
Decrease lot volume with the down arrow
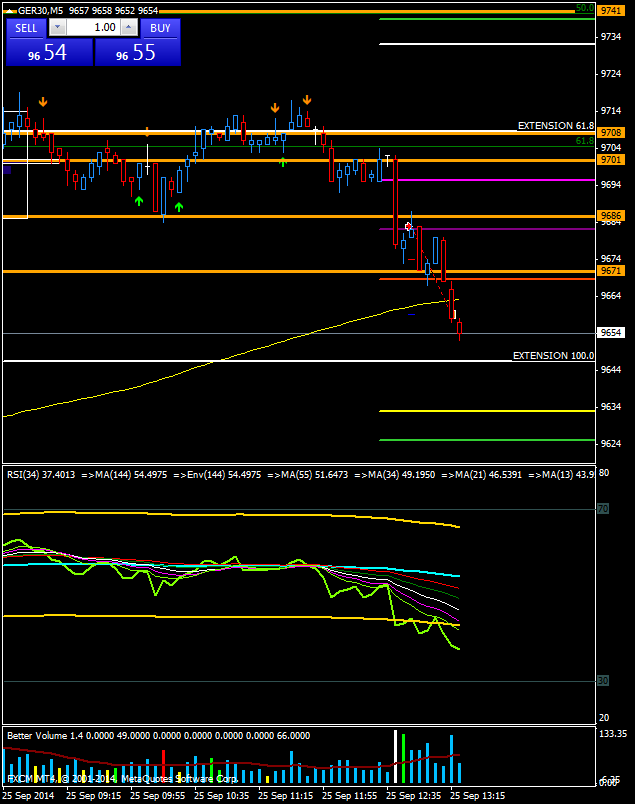[x=56, y=28]
